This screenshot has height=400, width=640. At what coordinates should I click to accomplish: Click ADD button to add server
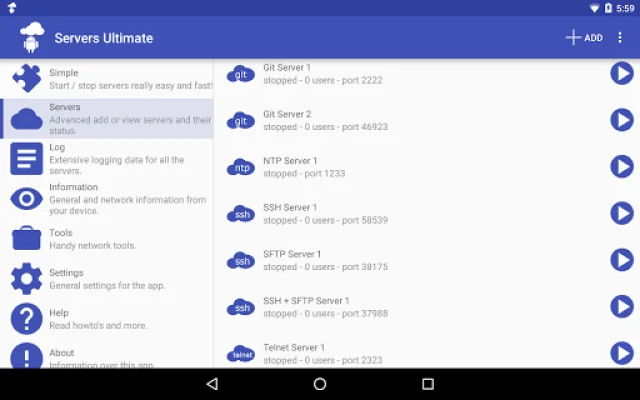[584, 38]
